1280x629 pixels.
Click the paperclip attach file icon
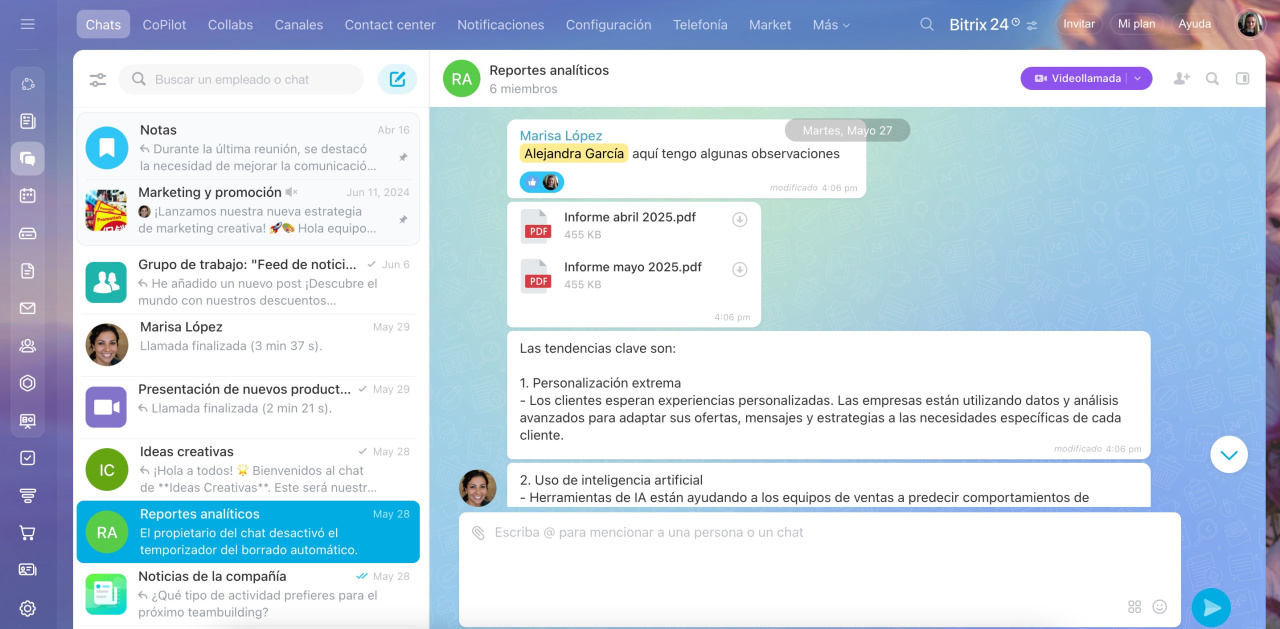478,533
